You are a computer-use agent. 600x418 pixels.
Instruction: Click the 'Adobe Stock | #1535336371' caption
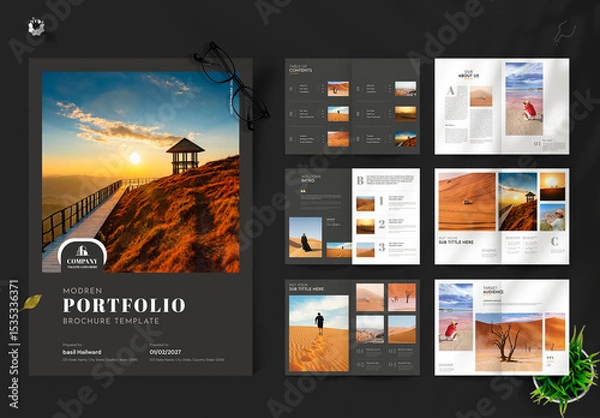tap(13, 344)
